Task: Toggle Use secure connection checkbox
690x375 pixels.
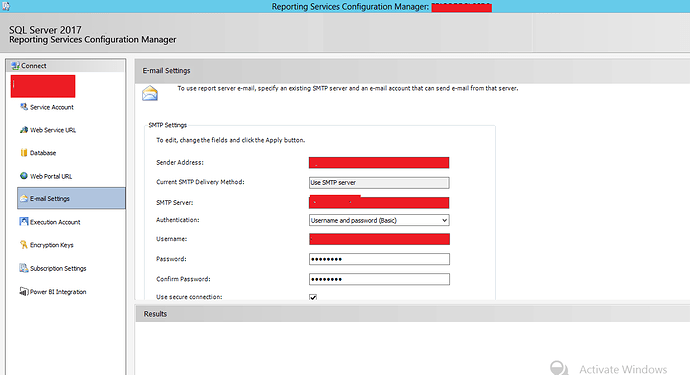Action: click(x=313, y=297)
